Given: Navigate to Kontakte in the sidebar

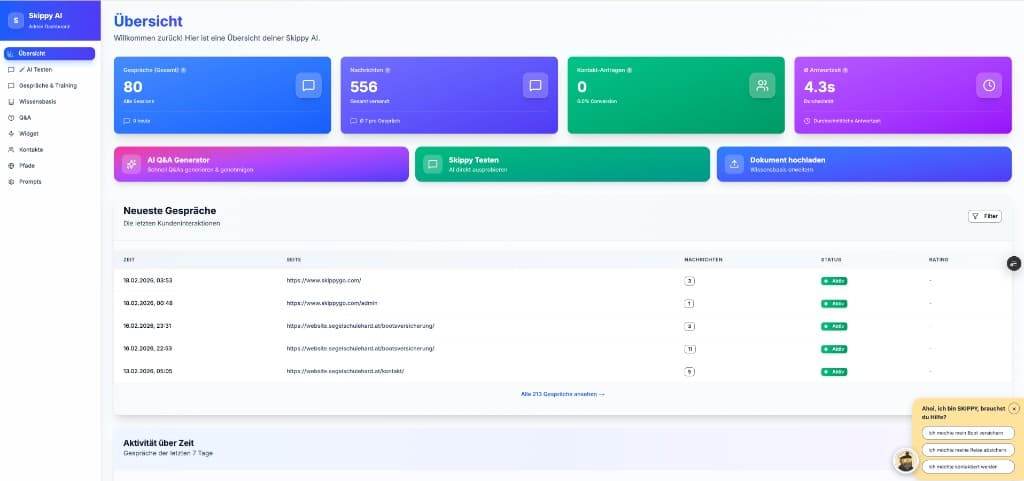Looking at the screenshot, I should (x=31, y=150).
